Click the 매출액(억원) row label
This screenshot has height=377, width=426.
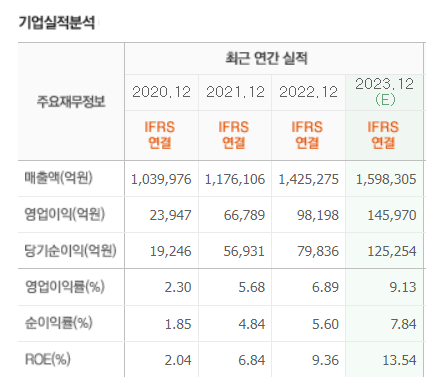pyautogui.click(x=58, y=178)
